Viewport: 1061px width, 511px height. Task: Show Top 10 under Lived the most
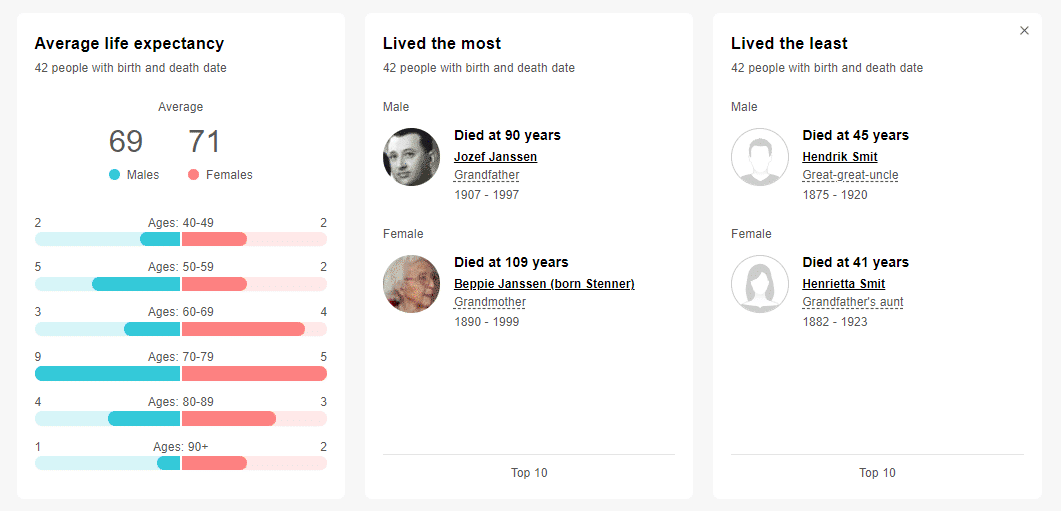tap(529, 473)
